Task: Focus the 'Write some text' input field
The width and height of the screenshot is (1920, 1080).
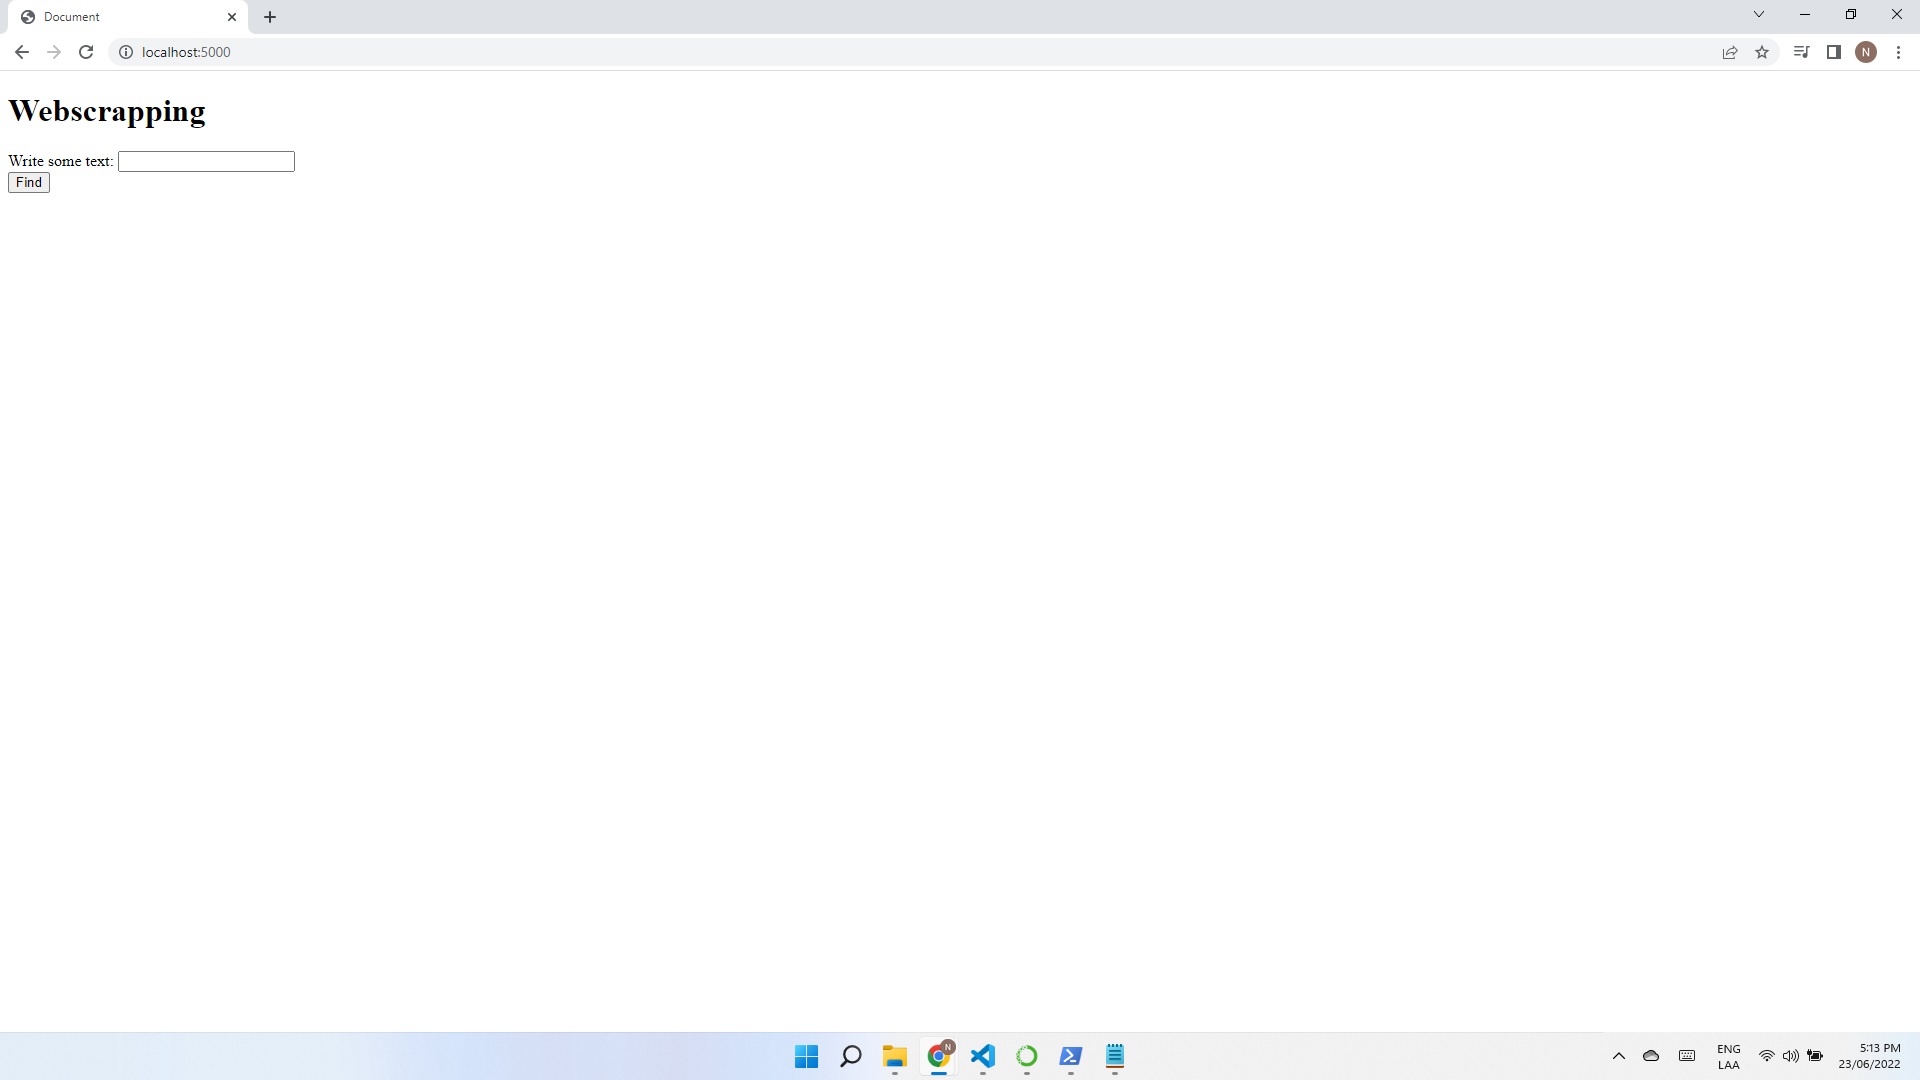Action: 206,161
